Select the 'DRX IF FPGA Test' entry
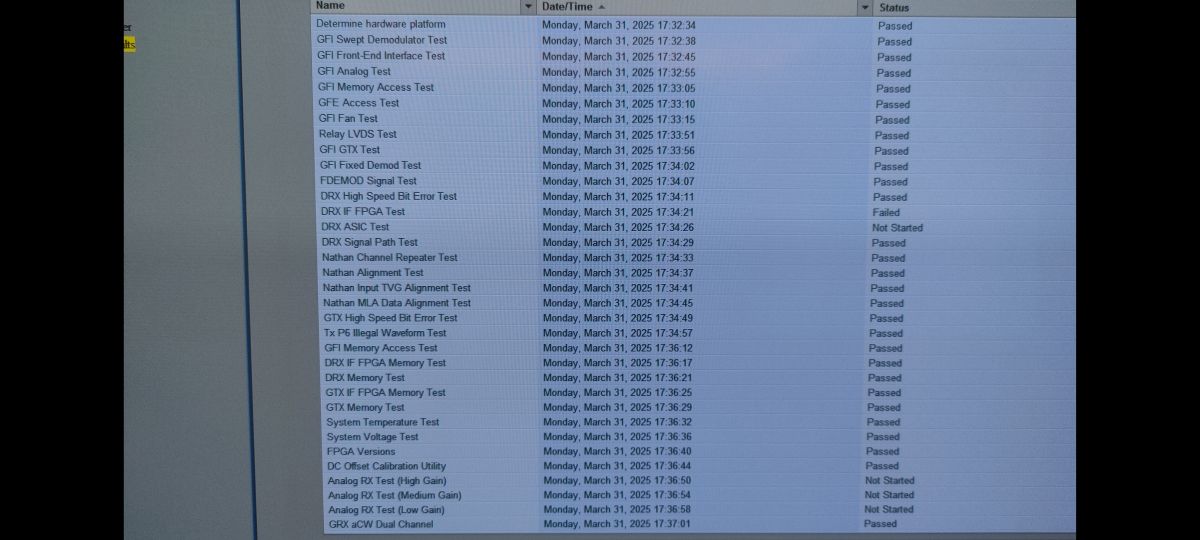Viewport: 1200px width, 540px height. [363, 212]
